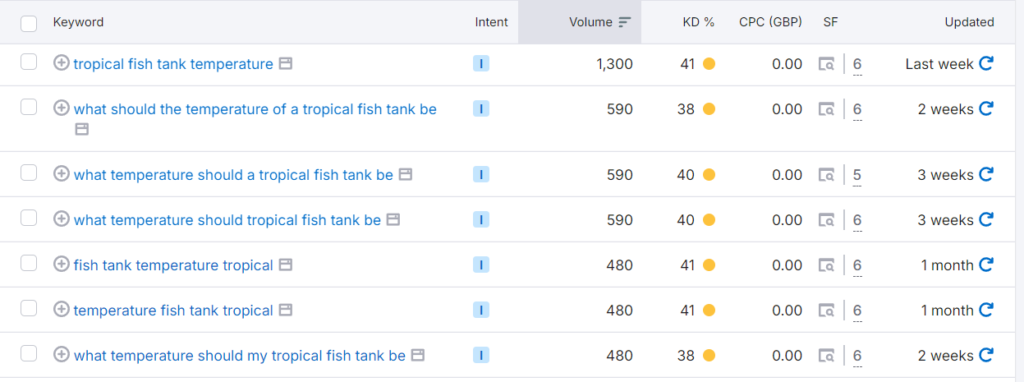Refresh 'what should the temperature of a tropical fish tank be' row

point(986,108)
